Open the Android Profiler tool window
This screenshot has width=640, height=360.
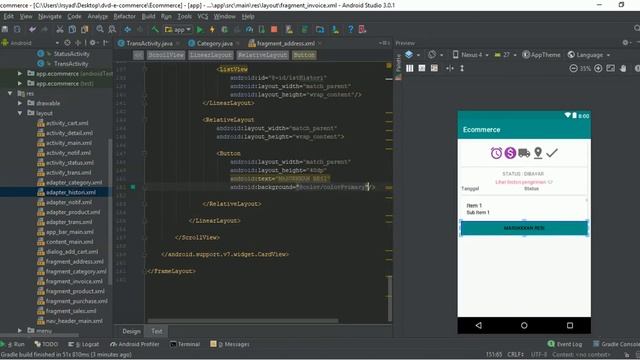pyautogui.click(x=135, y=344)
